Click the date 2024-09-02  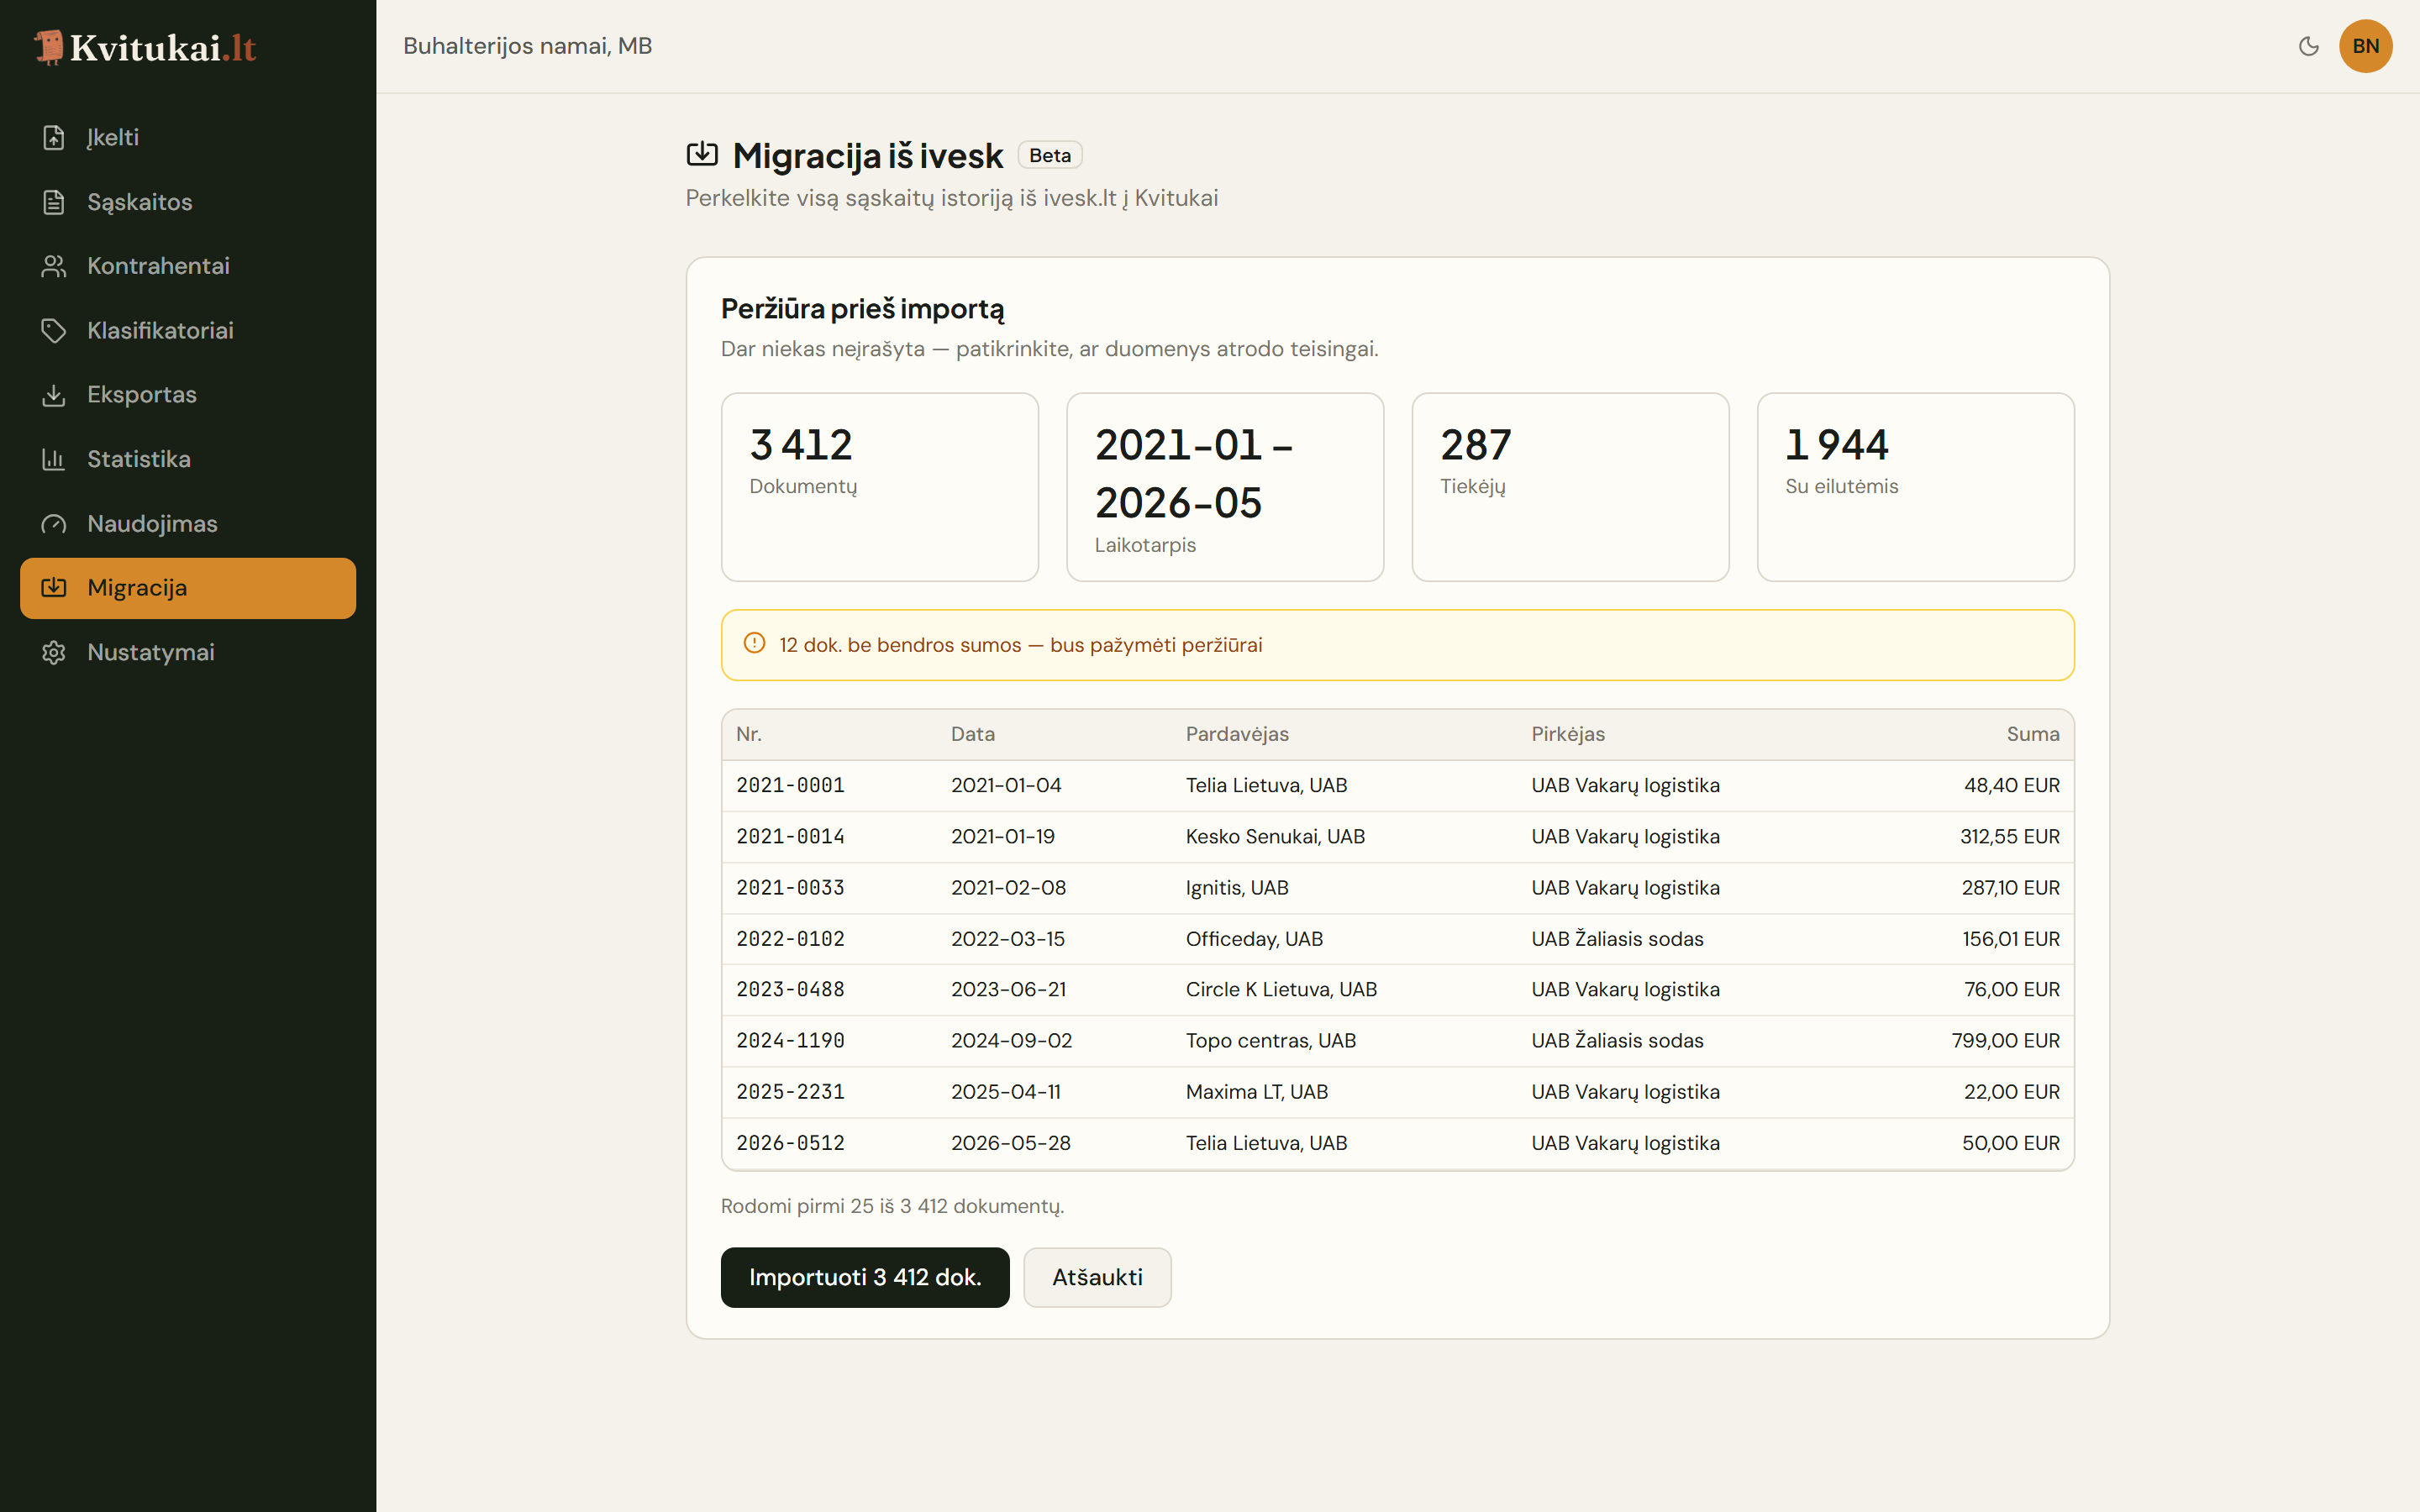1011,1040
